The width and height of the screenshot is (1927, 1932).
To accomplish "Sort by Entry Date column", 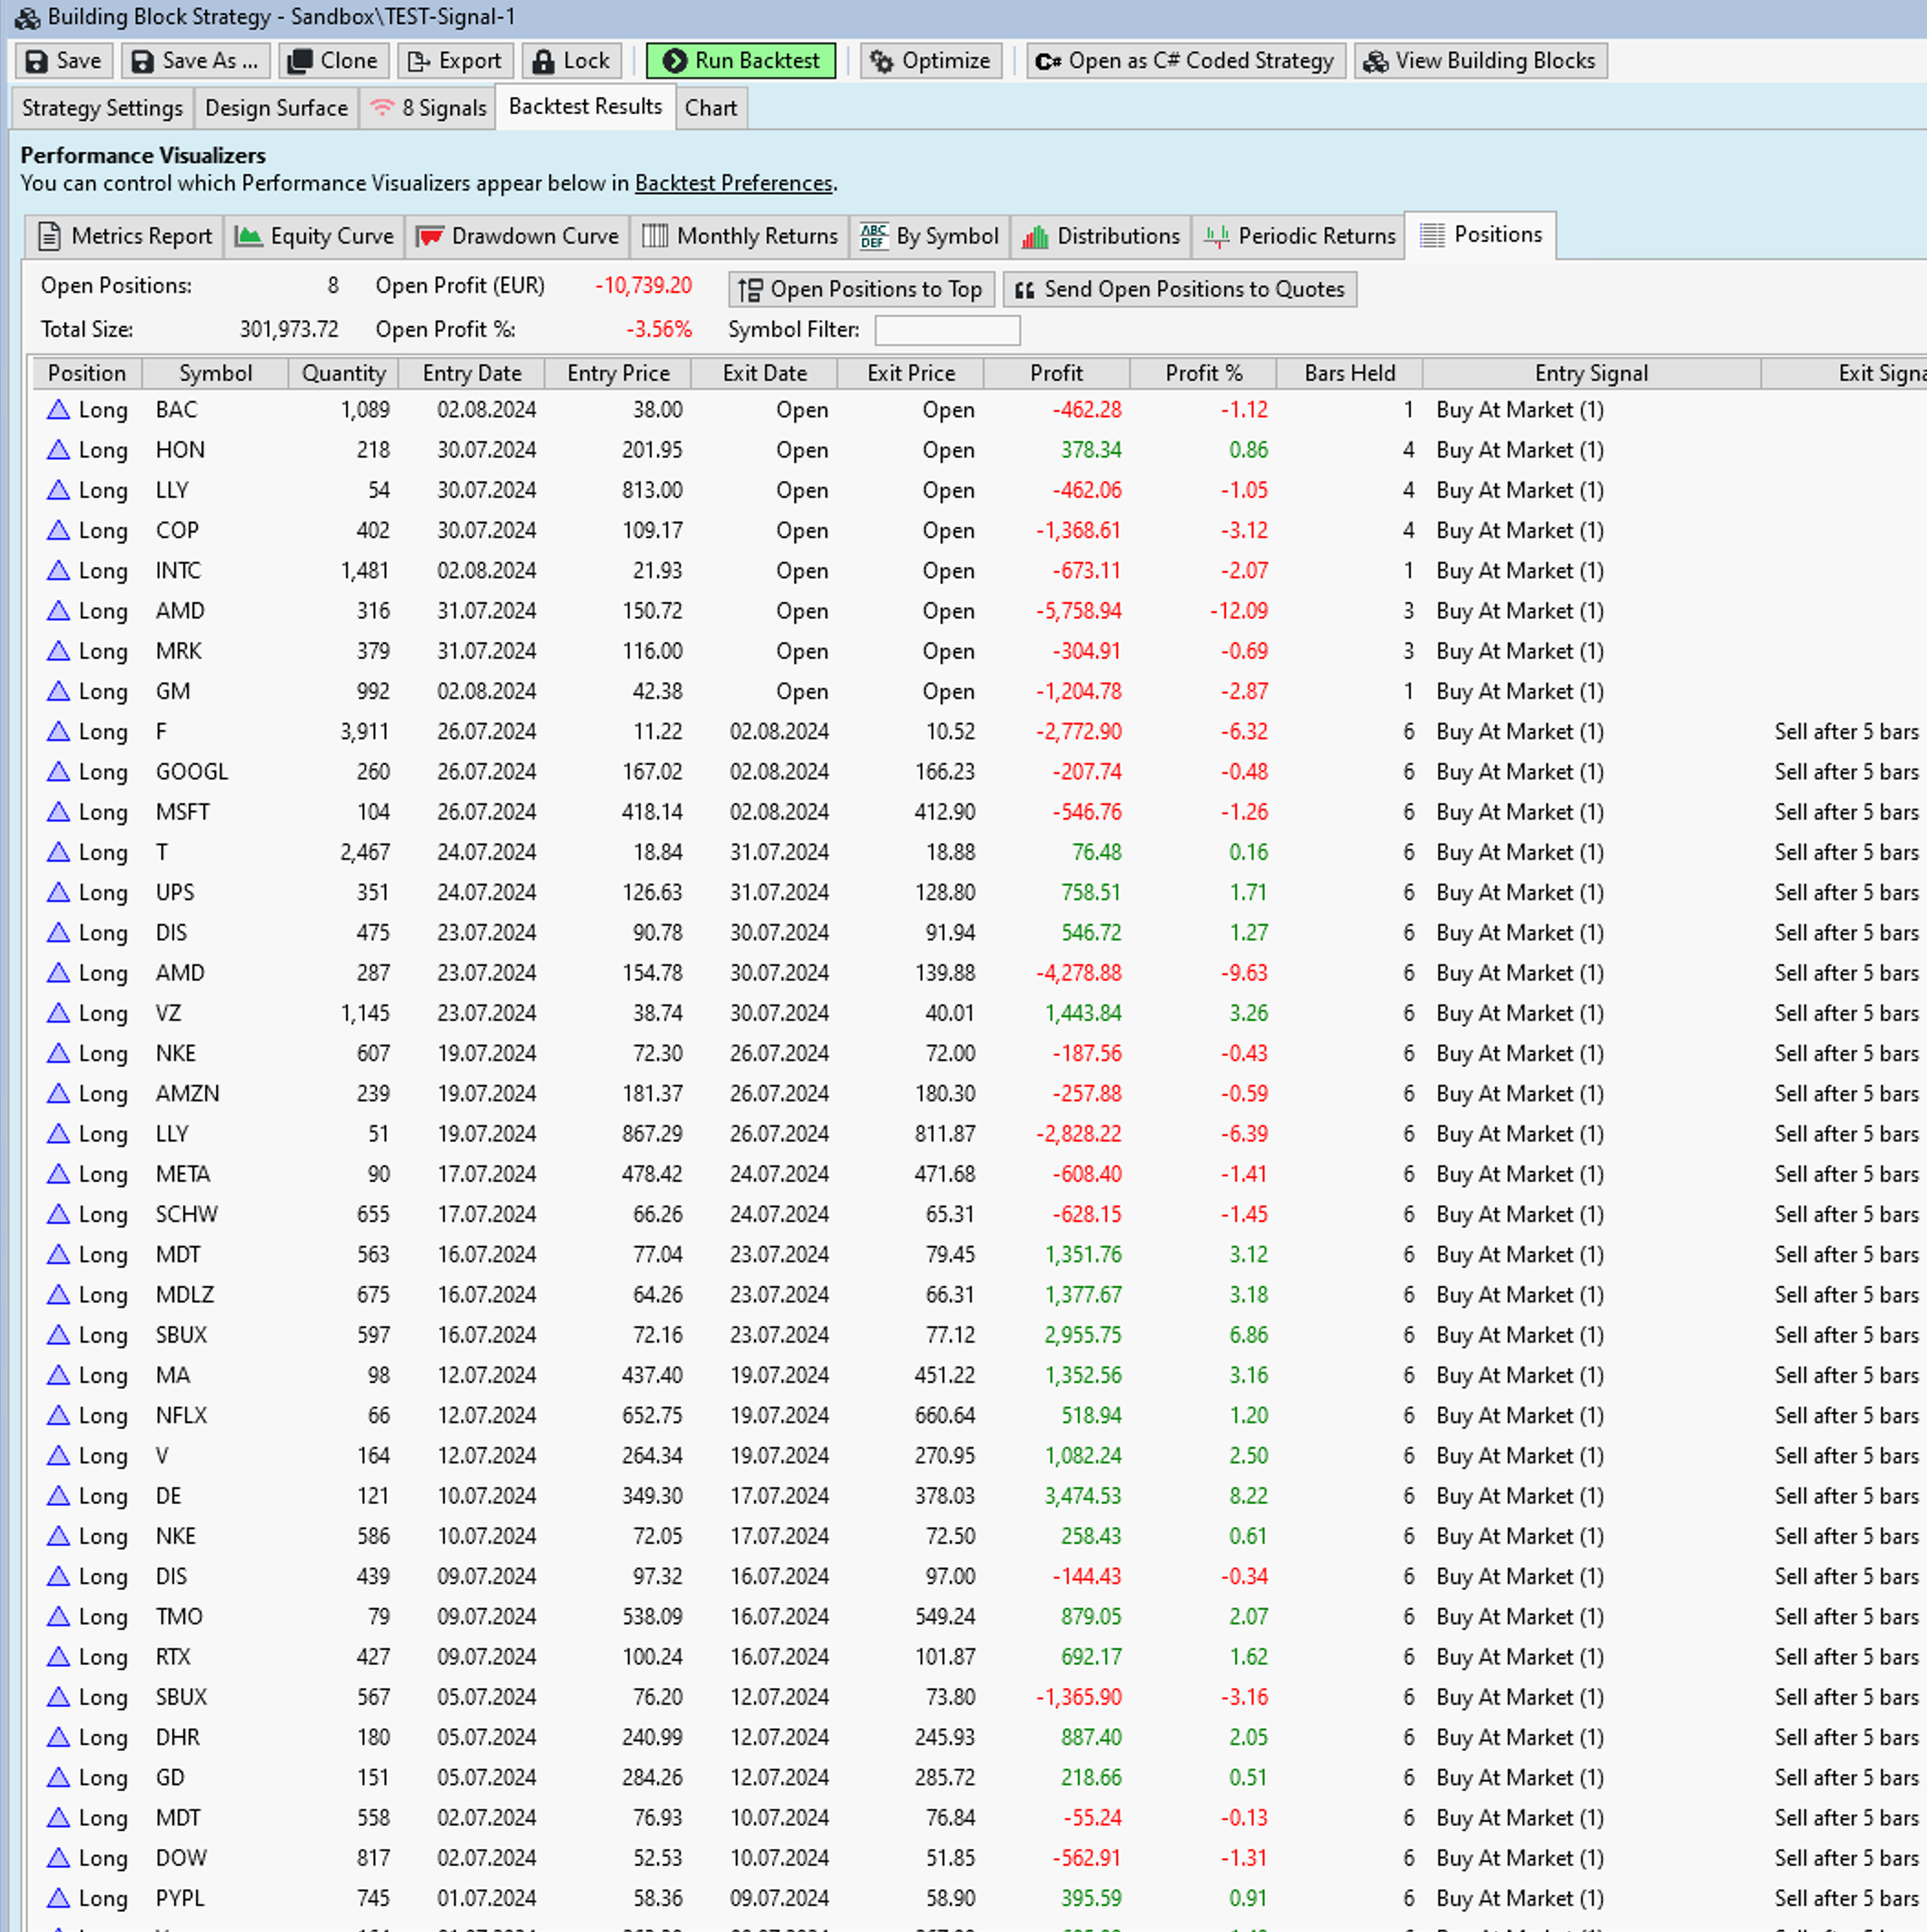I will [472, 374].
